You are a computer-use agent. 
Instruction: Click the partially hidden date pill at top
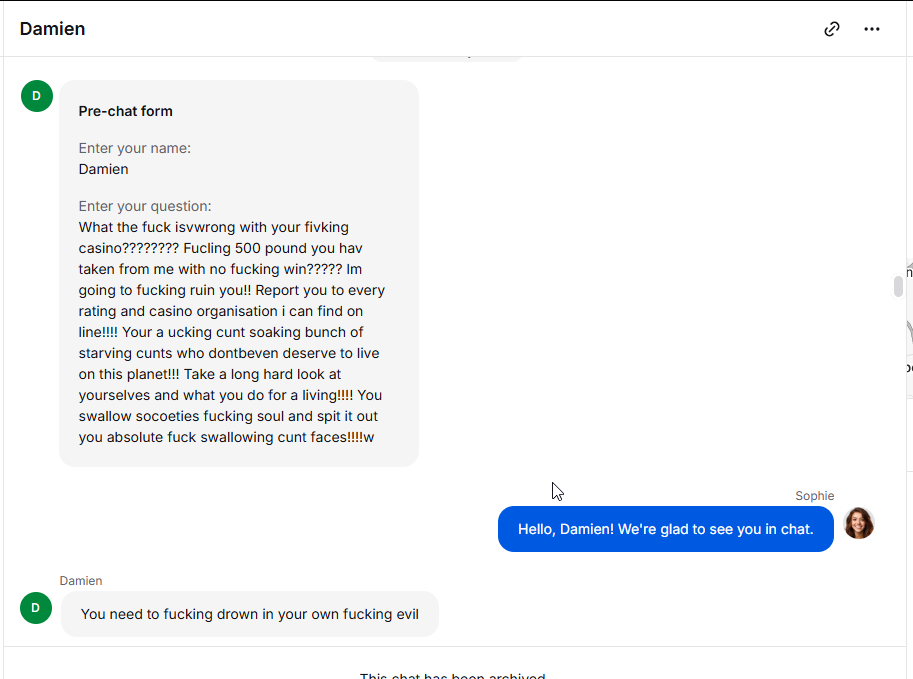point(447,58)
